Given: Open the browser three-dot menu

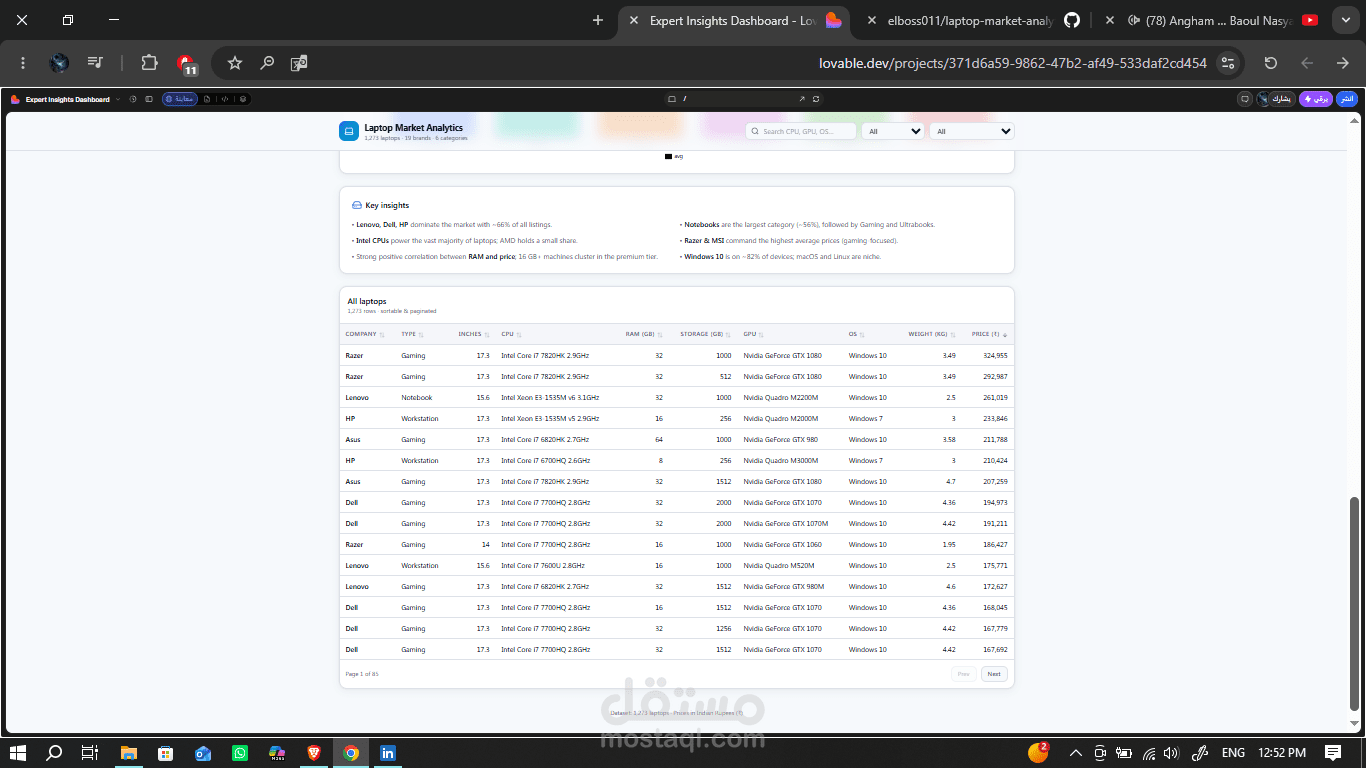Looking at the screenshot, I should tap(23, 63).
